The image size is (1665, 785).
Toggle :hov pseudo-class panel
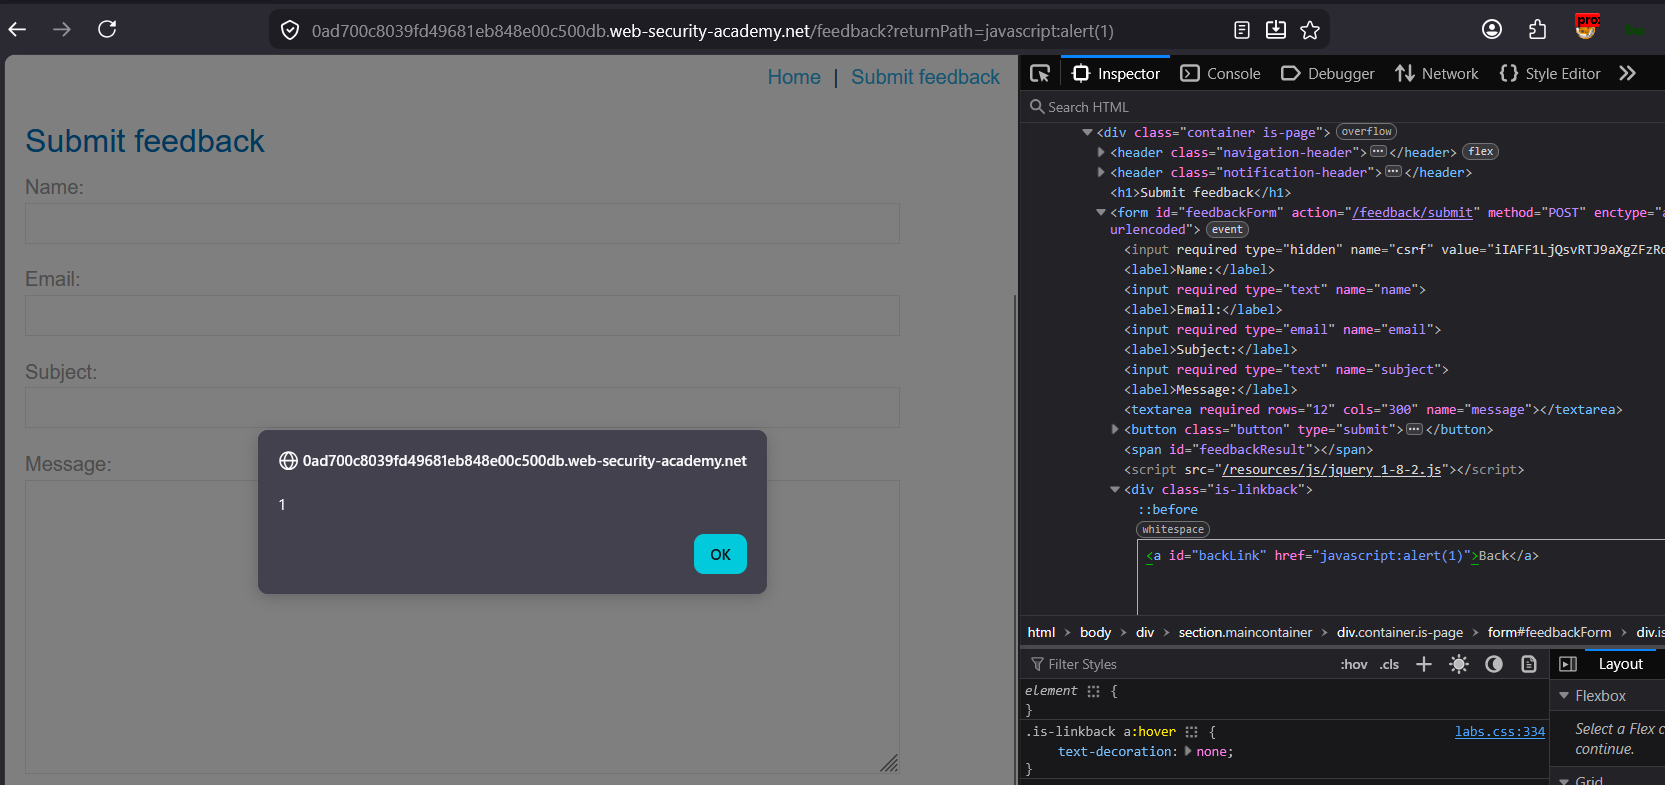point(1354,664)
